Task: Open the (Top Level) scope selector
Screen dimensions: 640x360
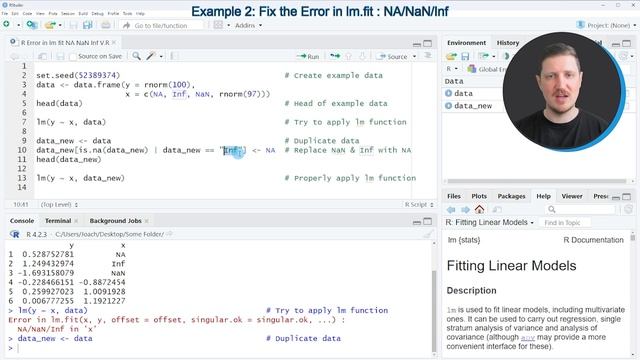Action: pos(59,204)
